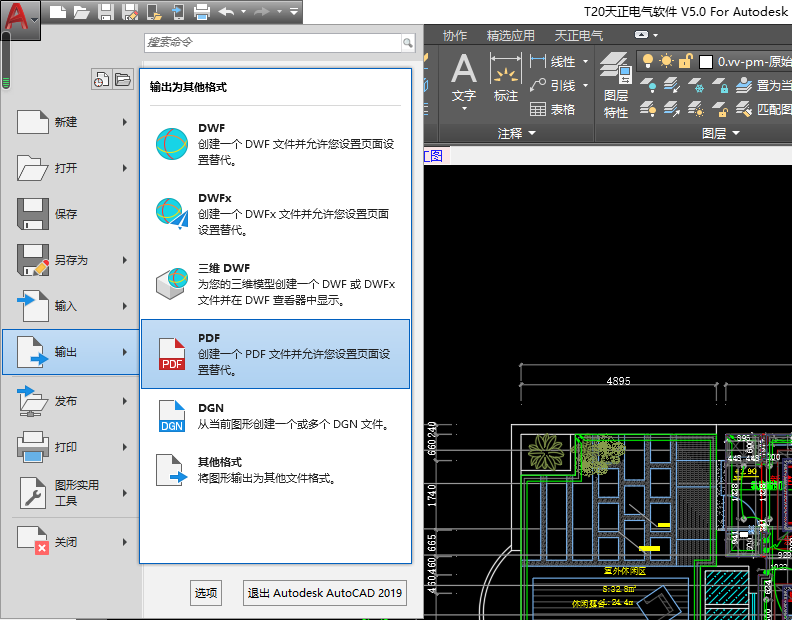Click the Undo arrow icon

226,11
